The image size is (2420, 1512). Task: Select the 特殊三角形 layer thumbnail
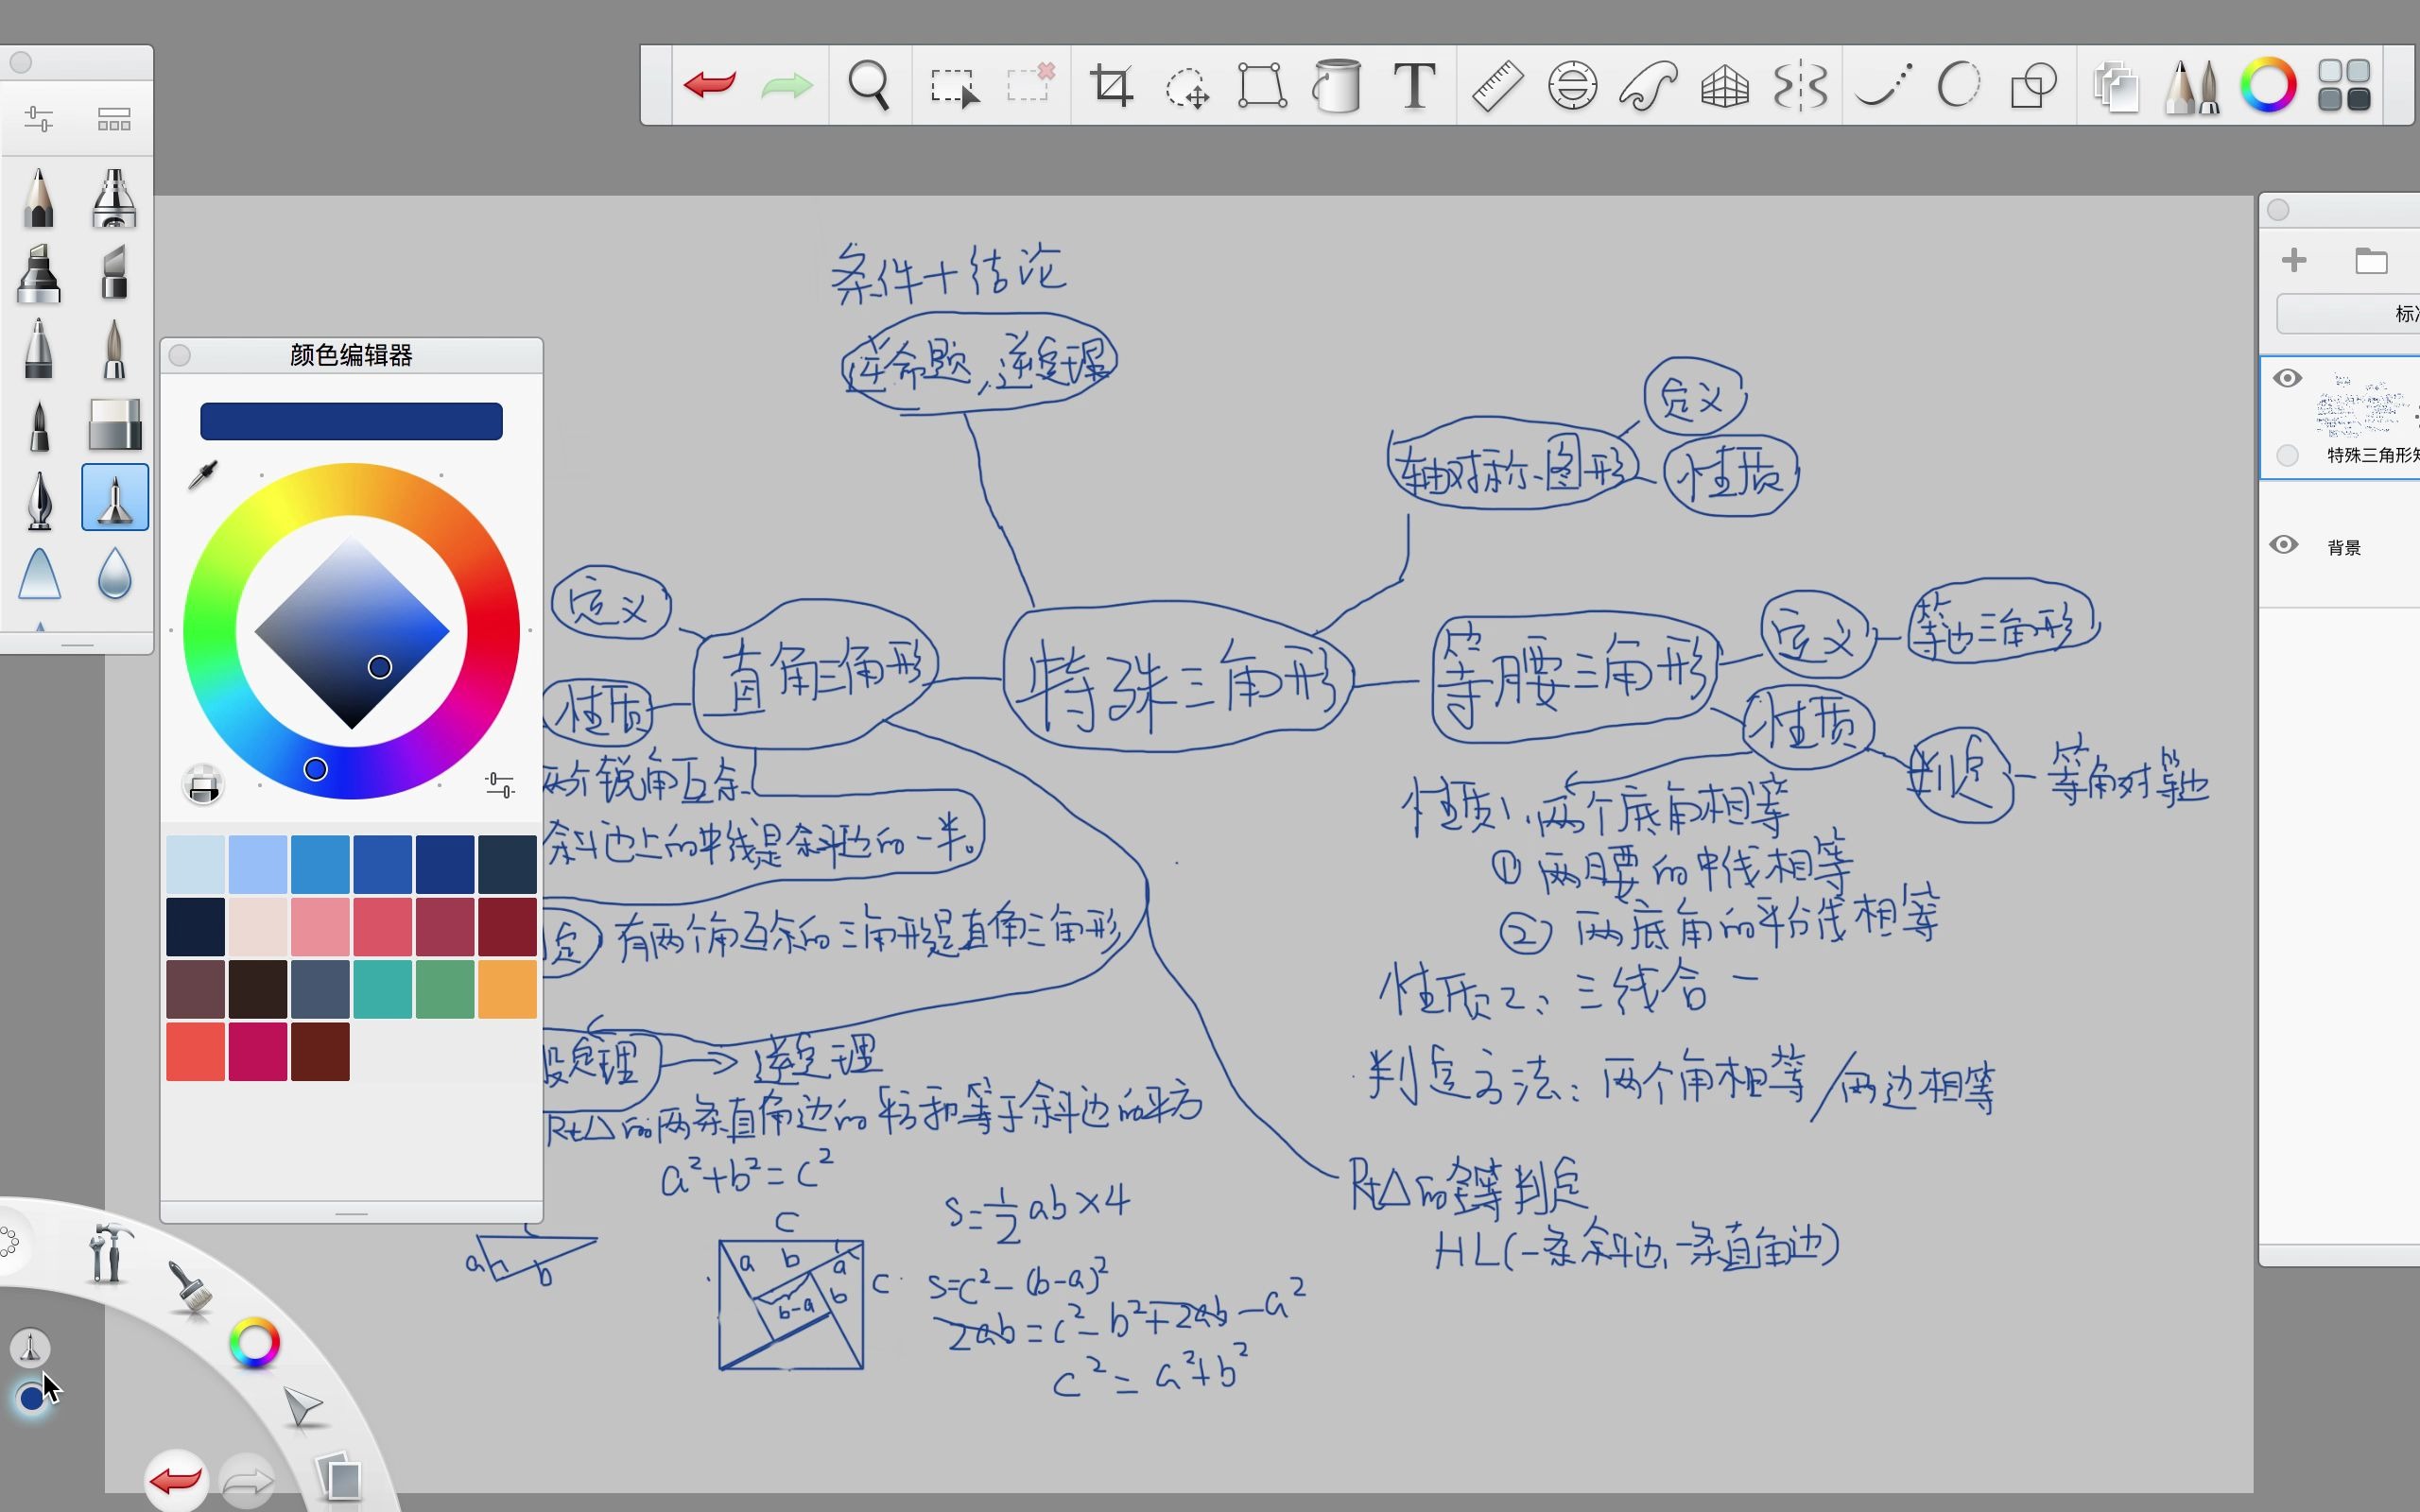click(2366, 405)
